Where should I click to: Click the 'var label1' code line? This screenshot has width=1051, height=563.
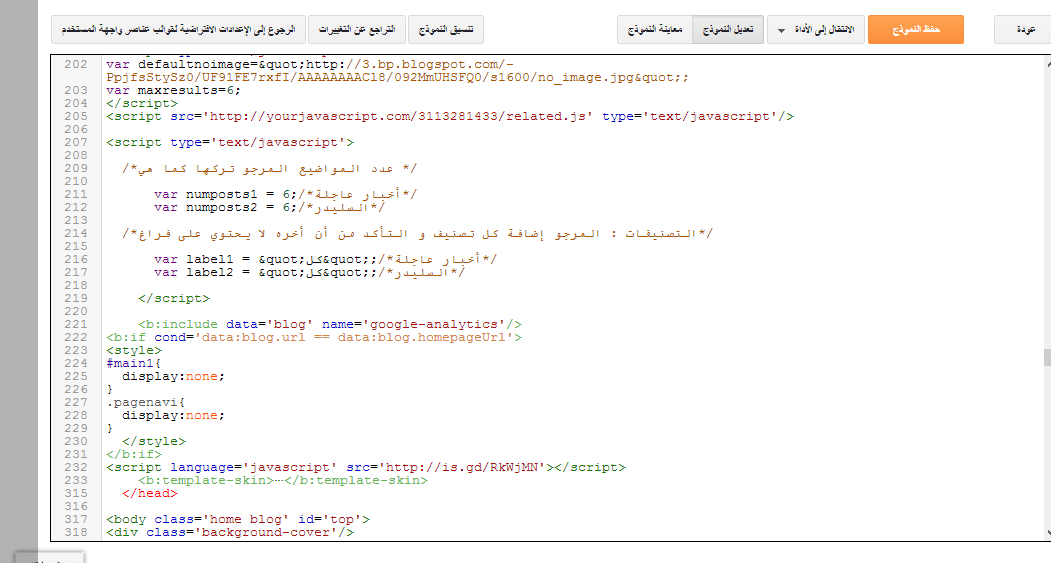[x=325, y=259]
